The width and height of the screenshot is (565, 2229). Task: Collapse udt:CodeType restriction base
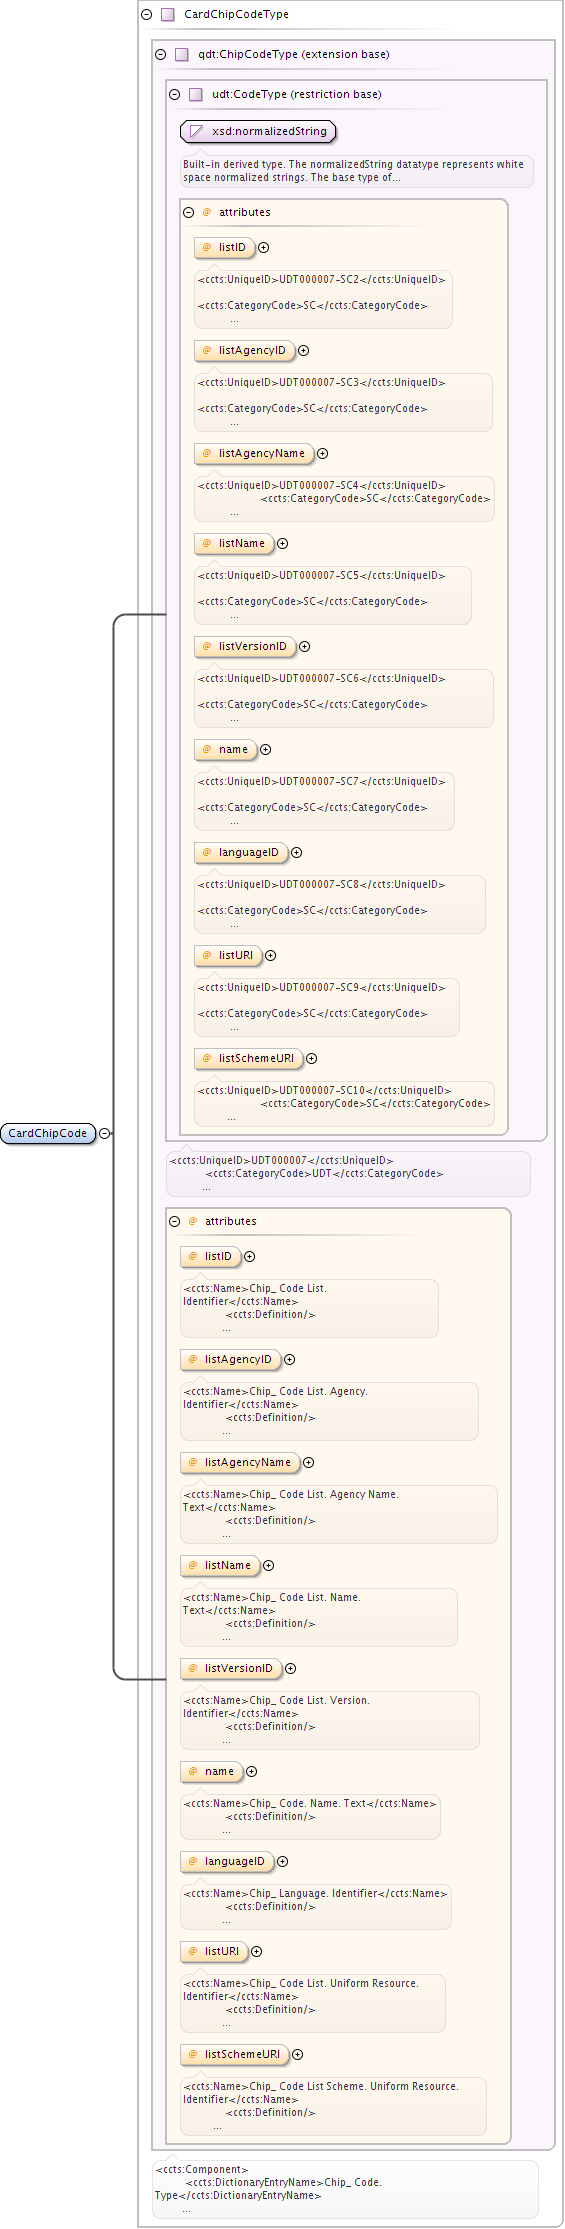click(x=175, y=95)
